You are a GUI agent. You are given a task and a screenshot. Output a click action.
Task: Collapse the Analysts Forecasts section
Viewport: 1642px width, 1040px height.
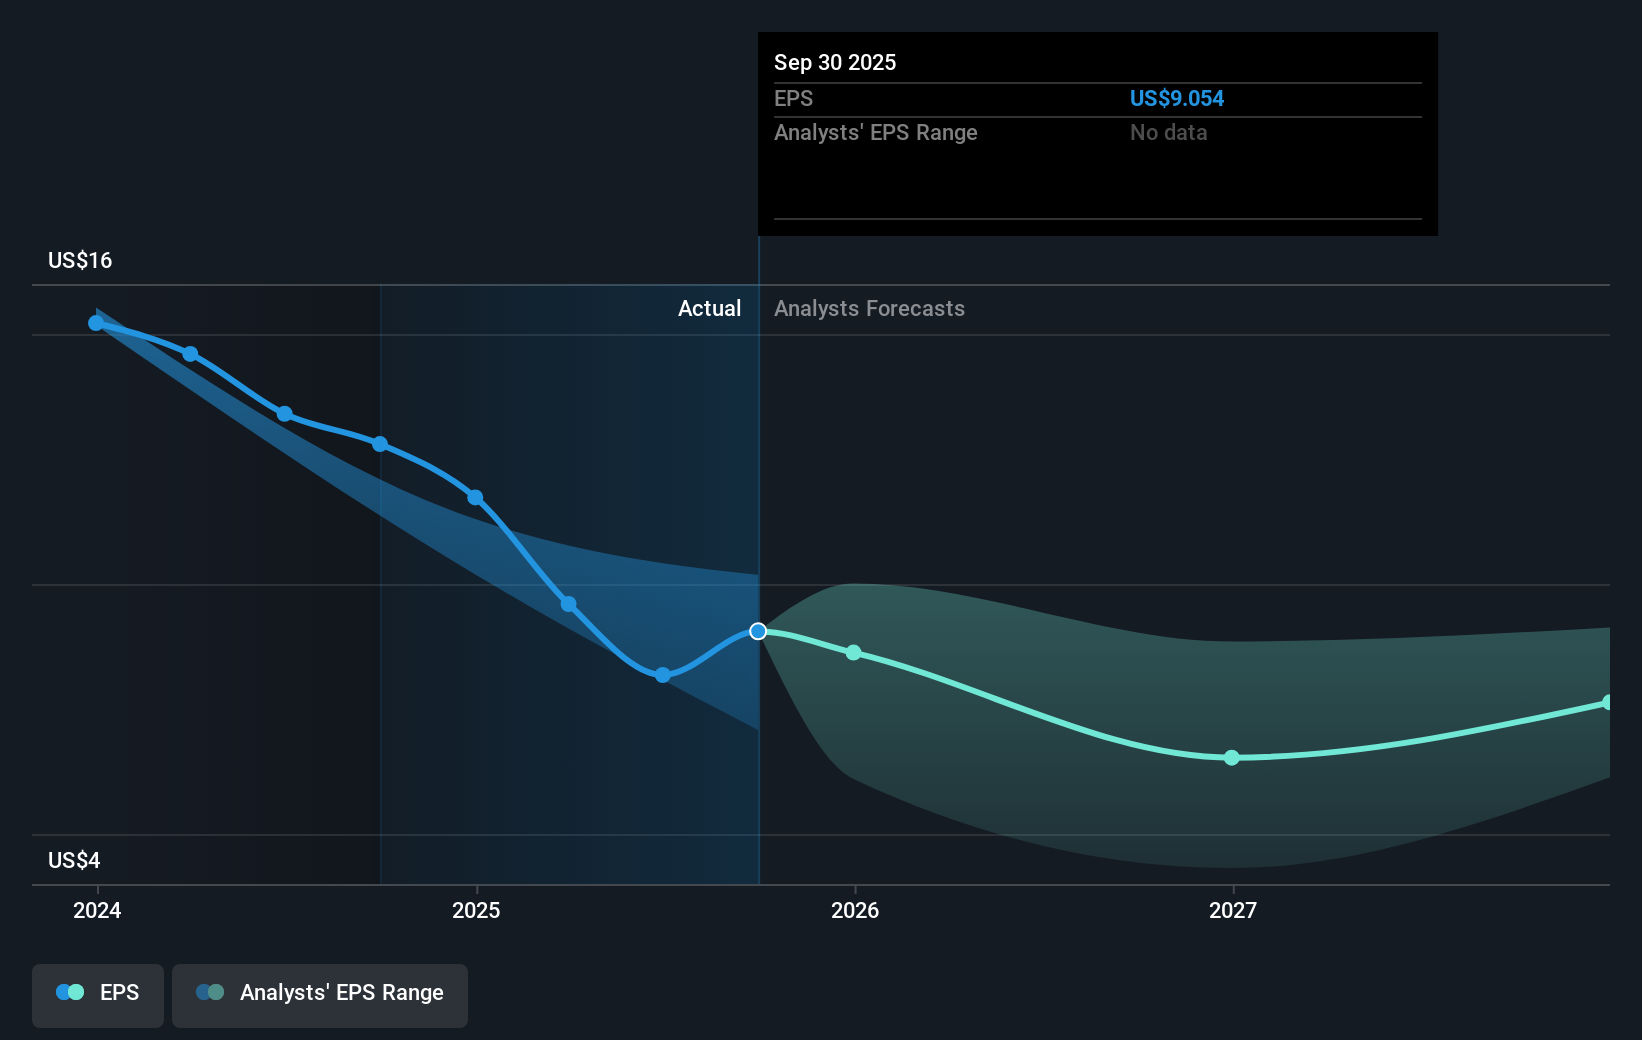pos(869,309)
